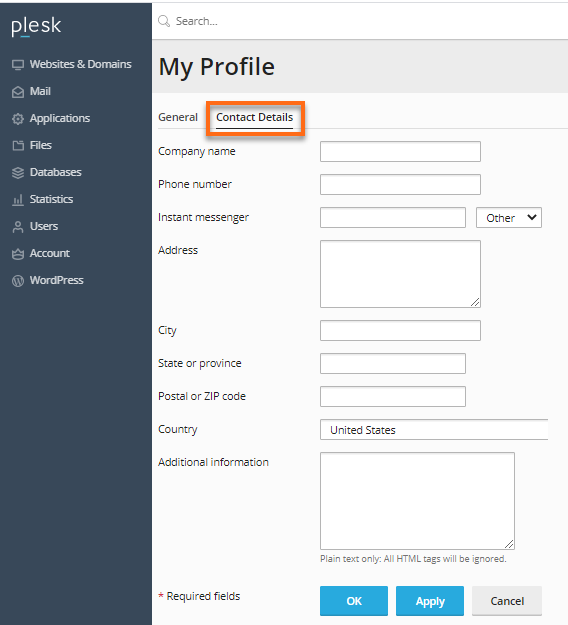Screen dimensions: 568x625
Task: Click the 'Instant messenger' label
Action: (203, 217)
